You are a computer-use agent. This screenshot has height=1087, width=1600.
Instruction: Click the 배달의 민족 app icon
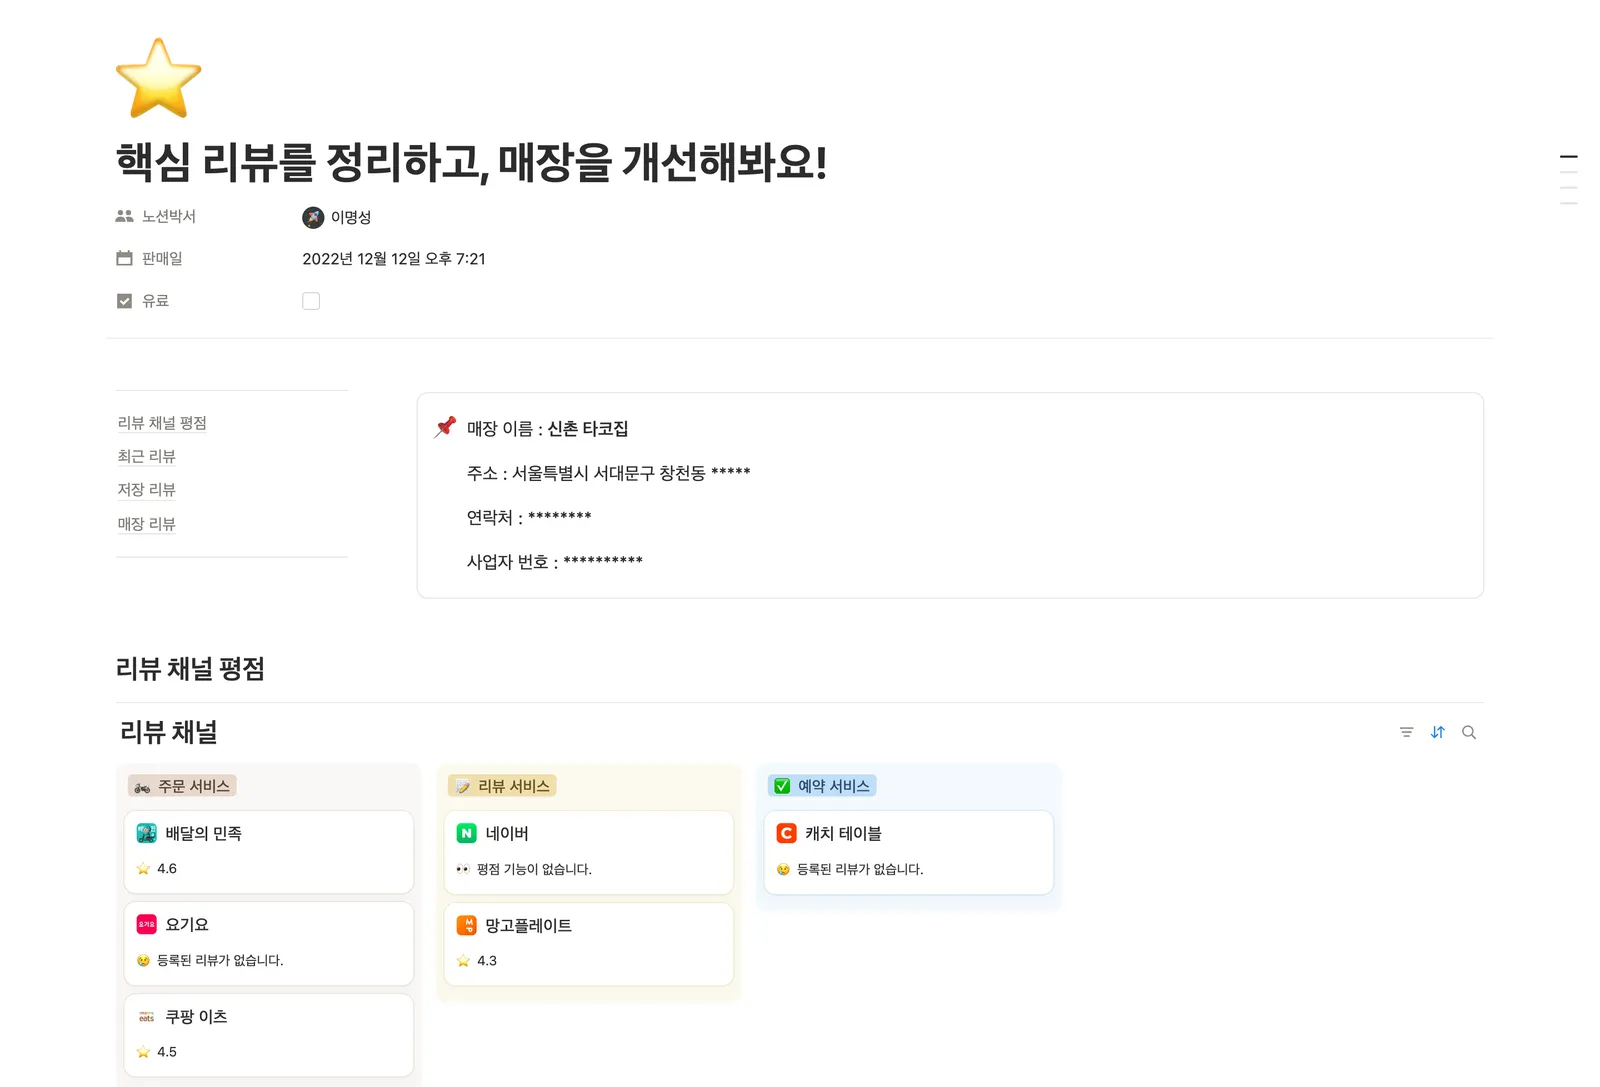(x=146, y=833)
